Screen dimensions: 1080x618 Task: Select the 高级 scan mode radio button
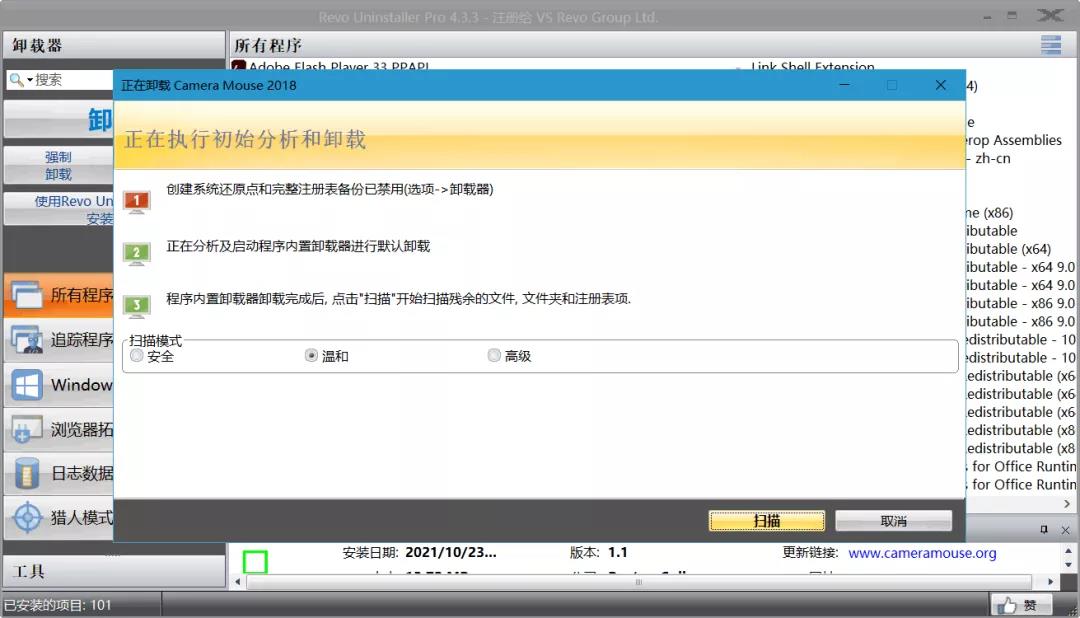(x=494, y=356)
